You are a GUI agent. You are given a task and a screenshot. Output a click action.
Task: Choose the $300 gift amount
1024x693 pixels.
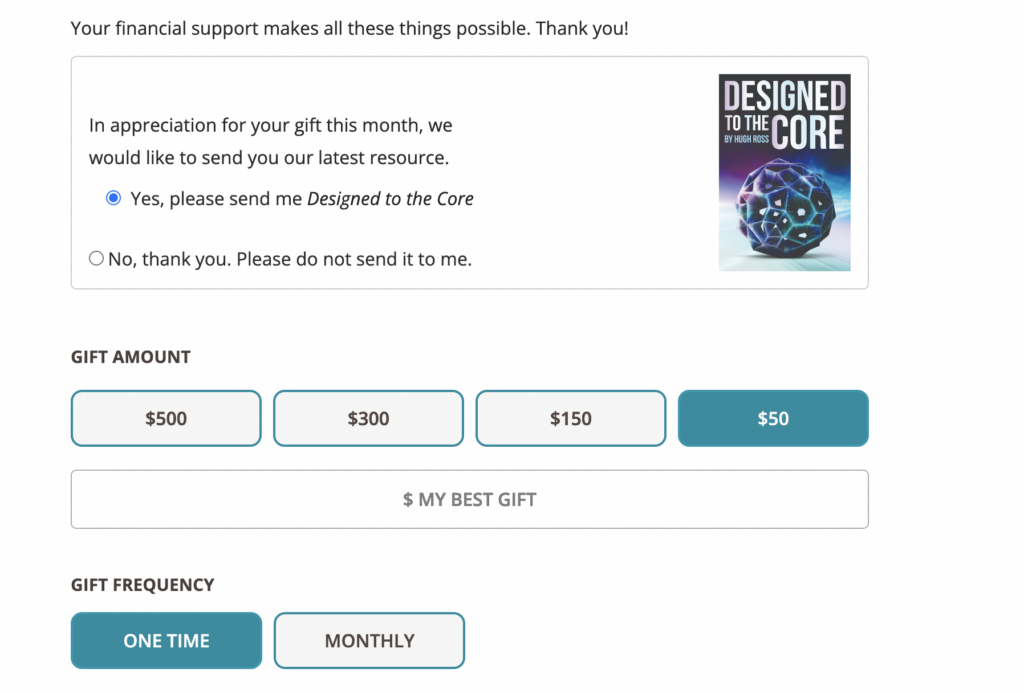point(368,419)
